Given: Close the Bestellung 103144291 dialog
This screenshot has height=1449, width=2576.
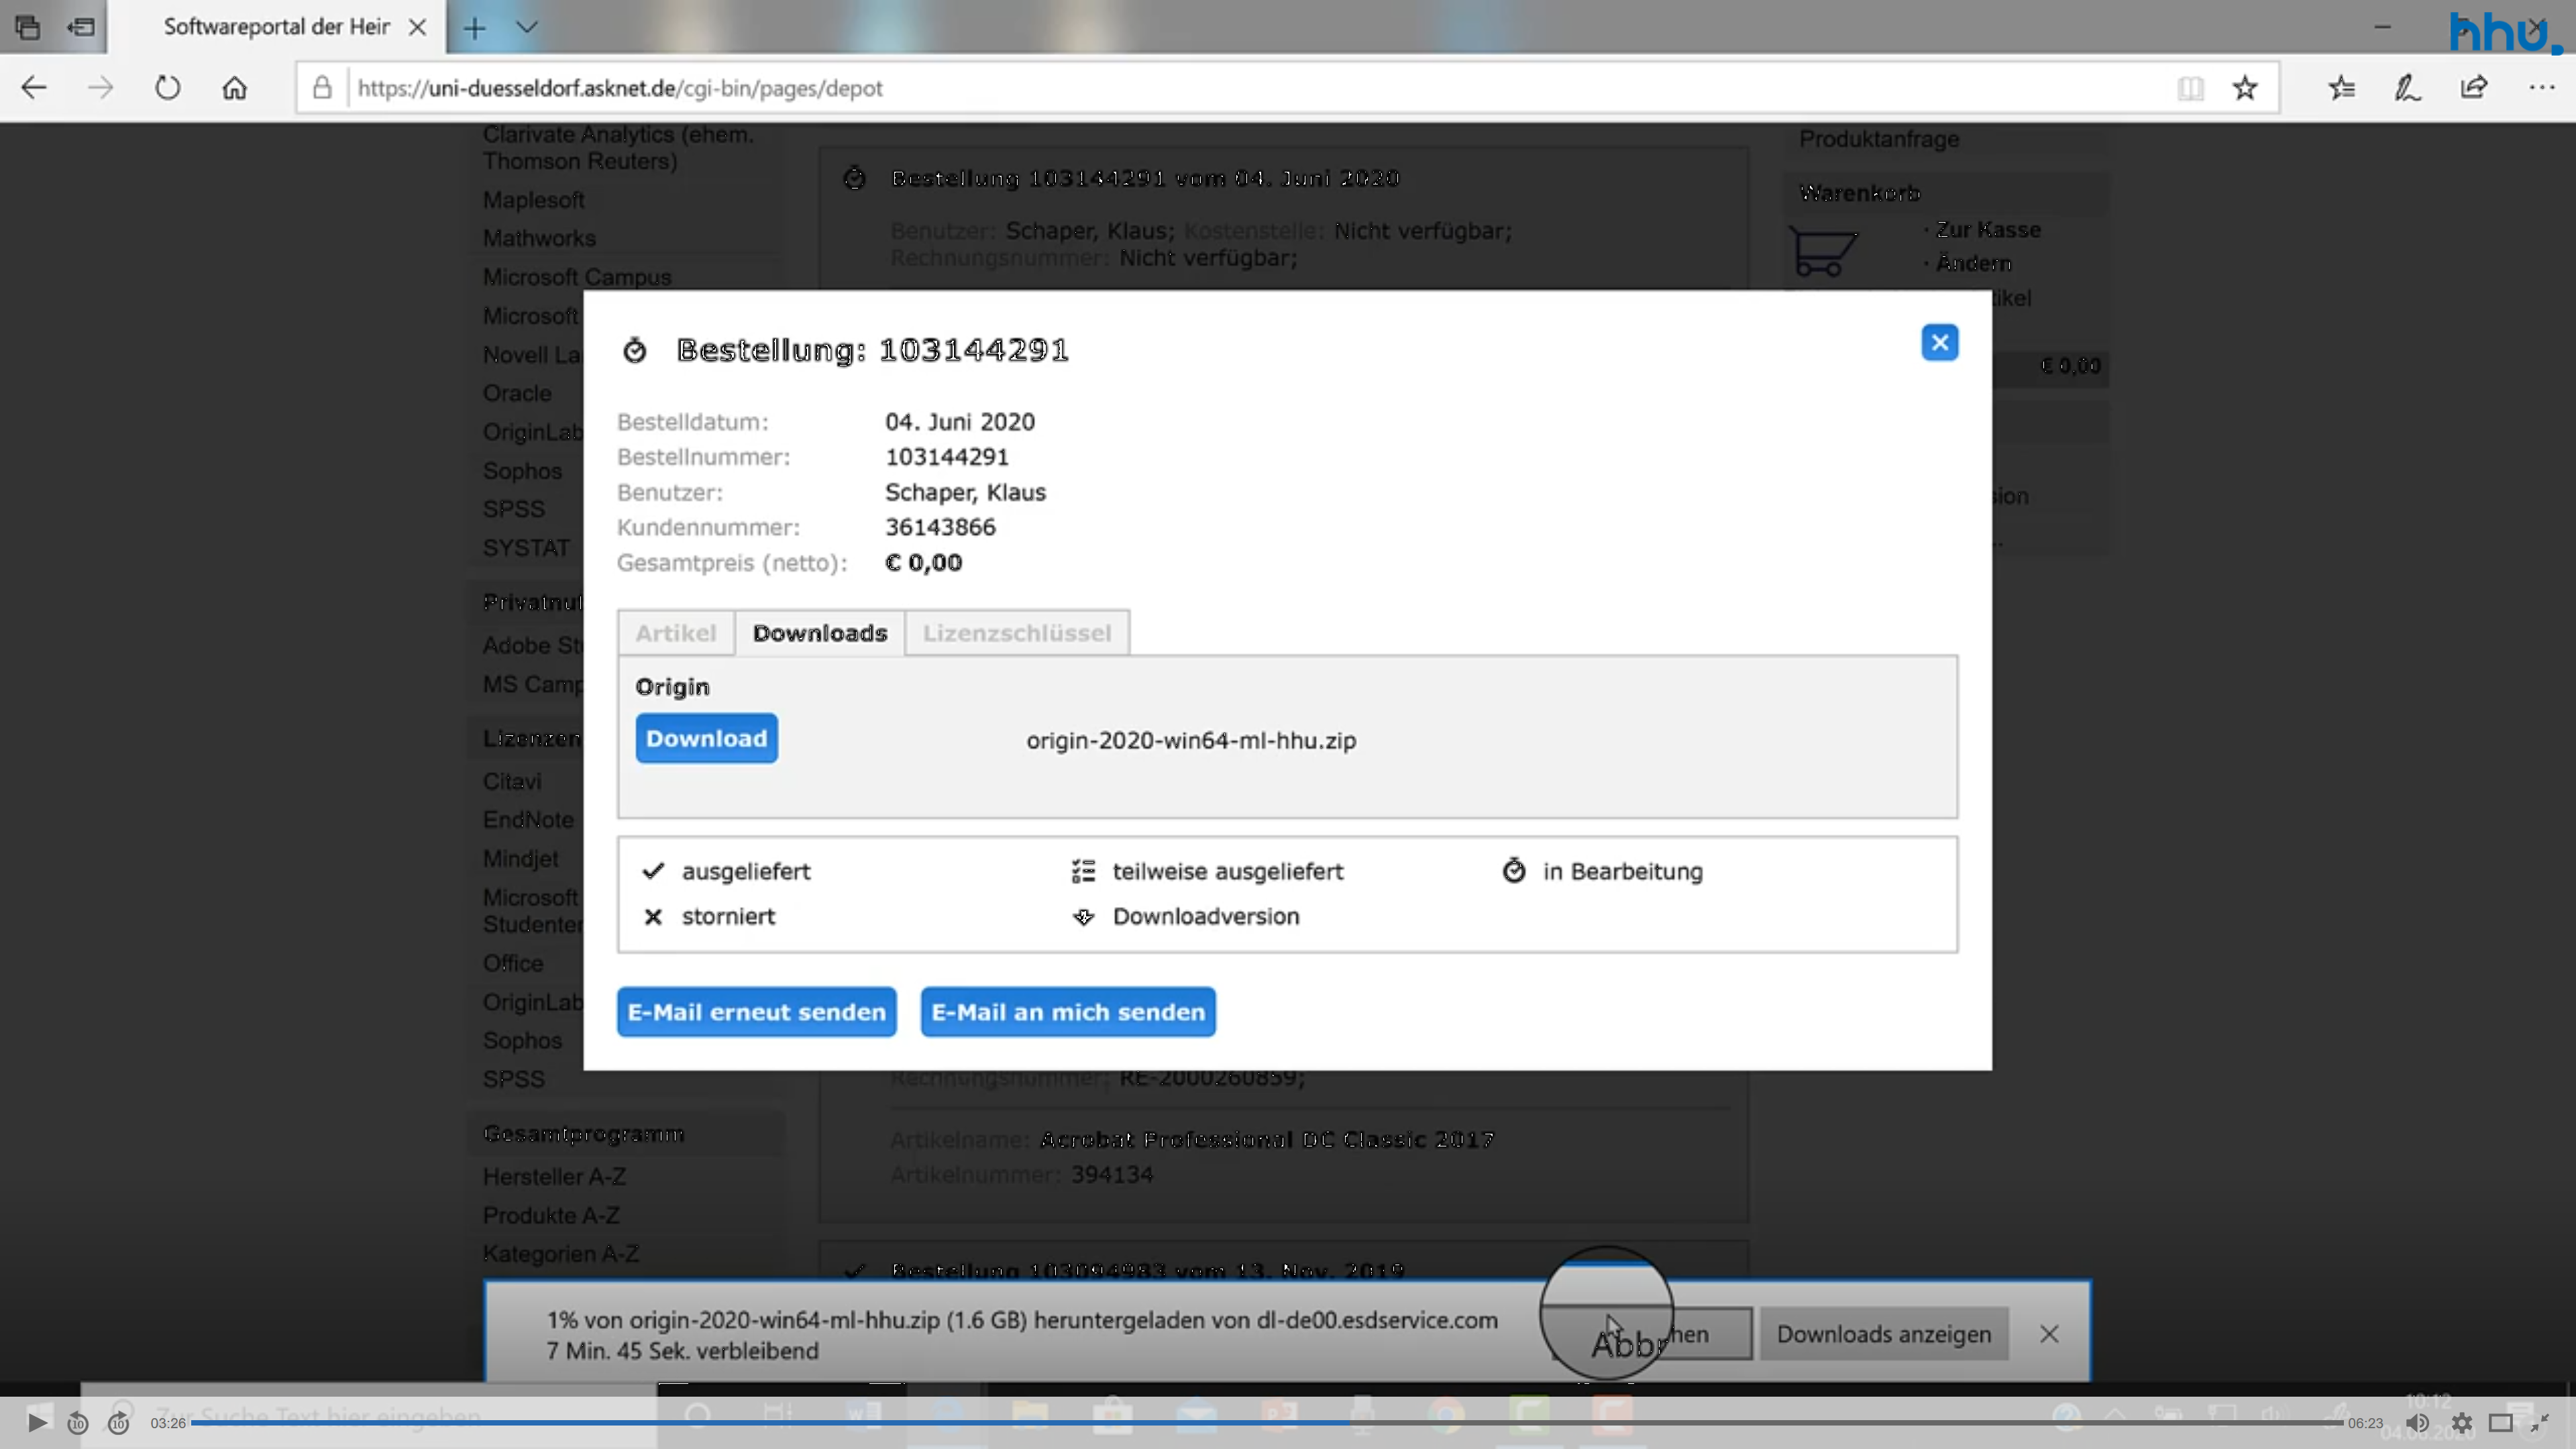Looking at the screenshot, I should coord(1939,343).
